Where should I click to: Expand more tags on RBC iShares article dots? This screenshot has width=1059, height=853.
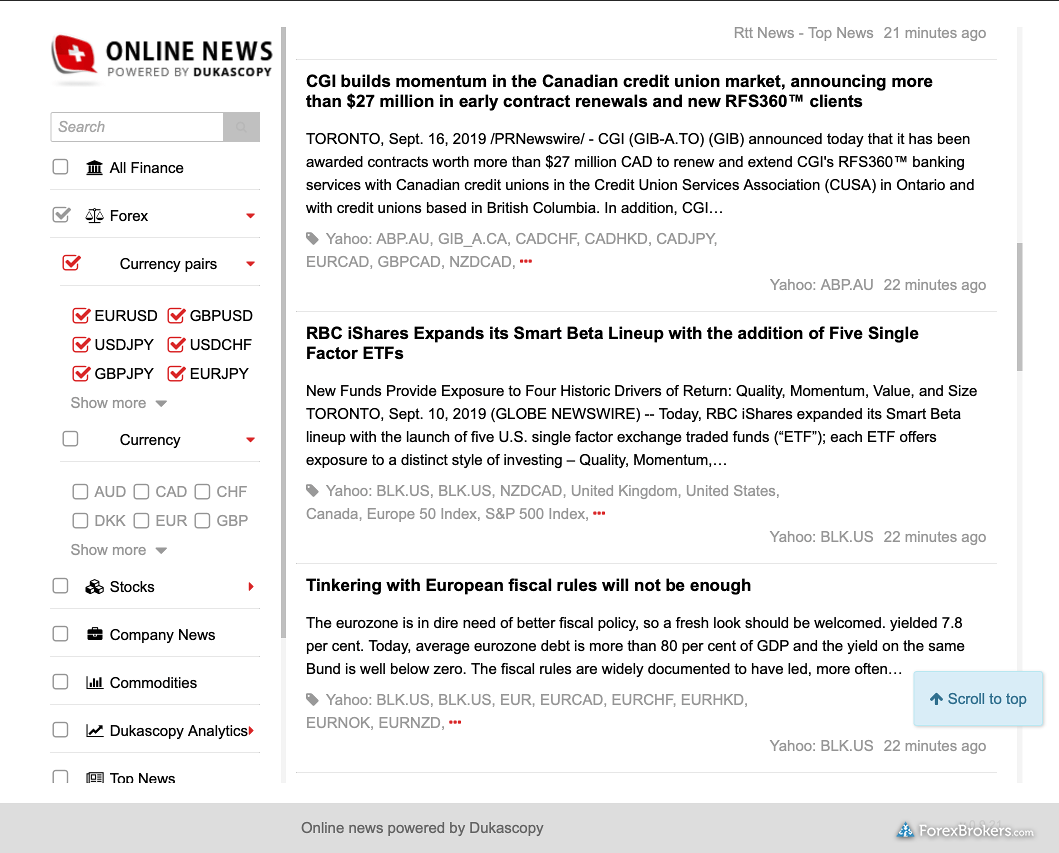click(599, 513)
